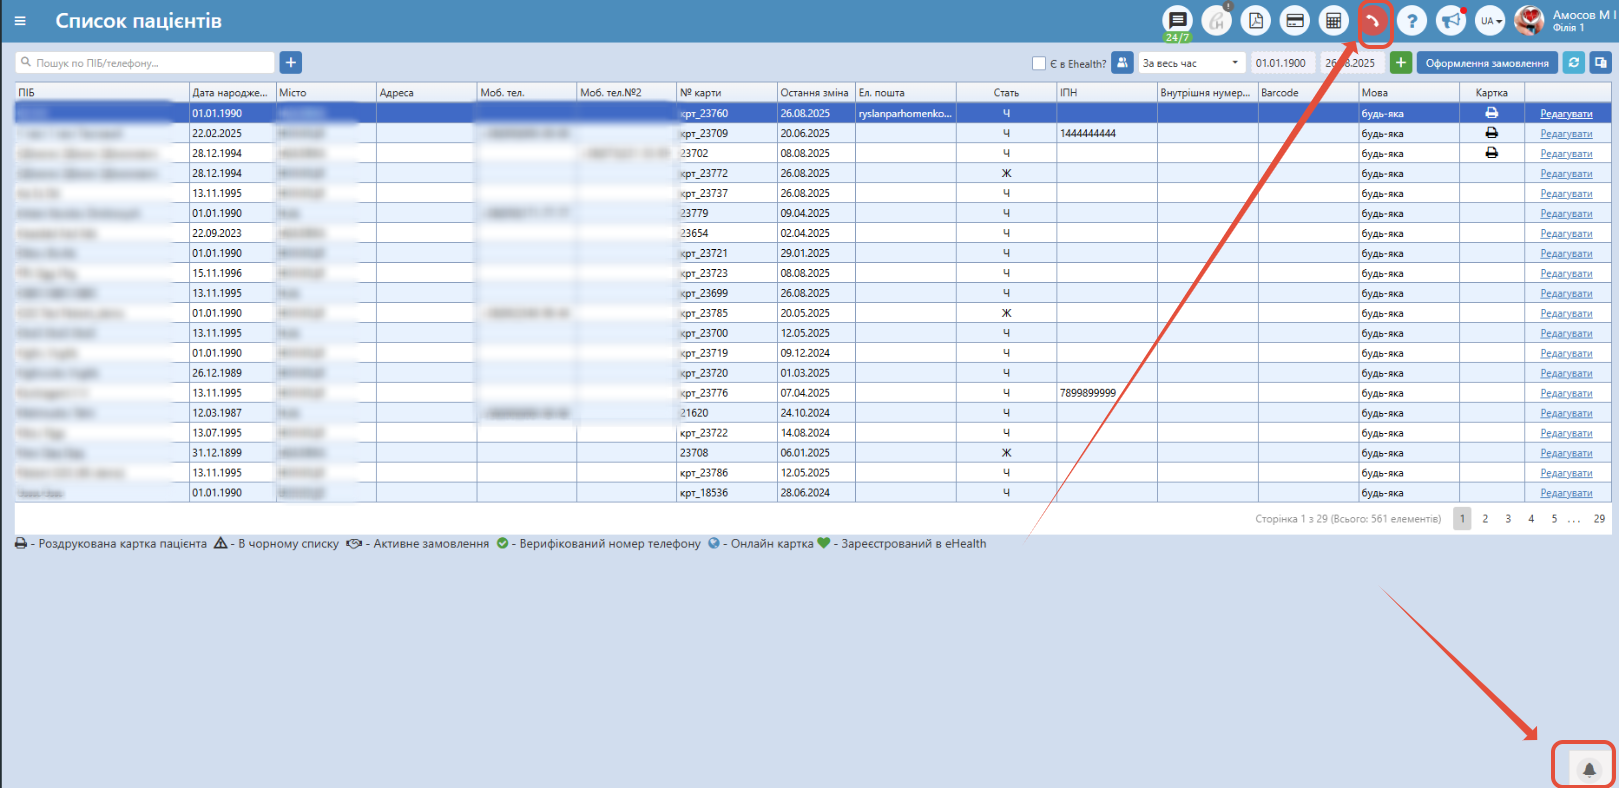1619x788 pixels.
Task: Click the red phone call icon
Action: 1373,21
